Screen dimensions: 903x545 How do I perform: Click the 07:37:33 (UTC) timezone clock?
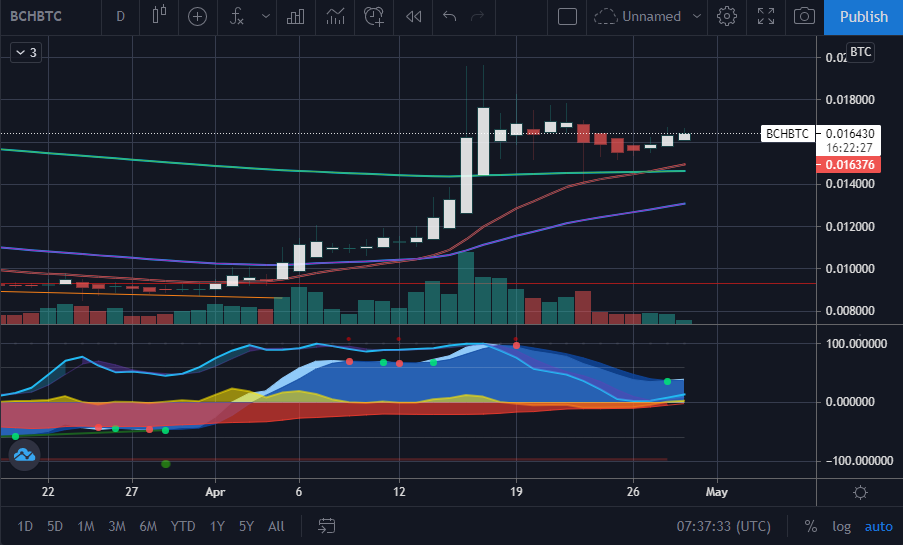(x=723, y=526)
